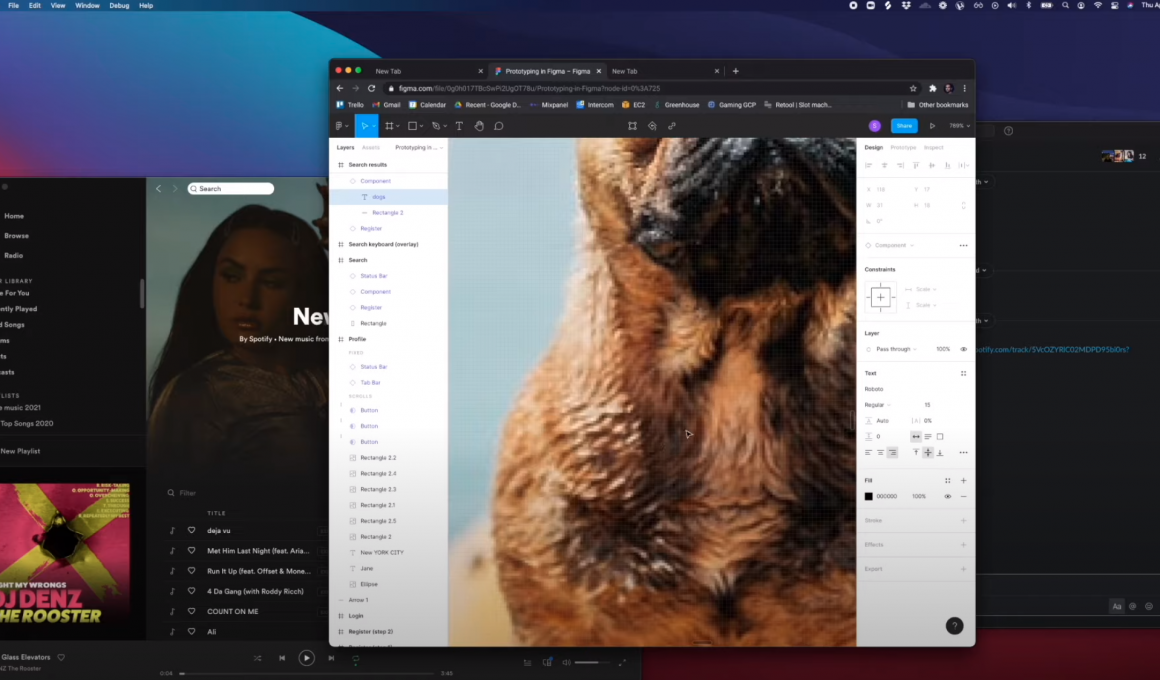Select the Hand tool
1160x680 pixels.
[x=479, y=125]
